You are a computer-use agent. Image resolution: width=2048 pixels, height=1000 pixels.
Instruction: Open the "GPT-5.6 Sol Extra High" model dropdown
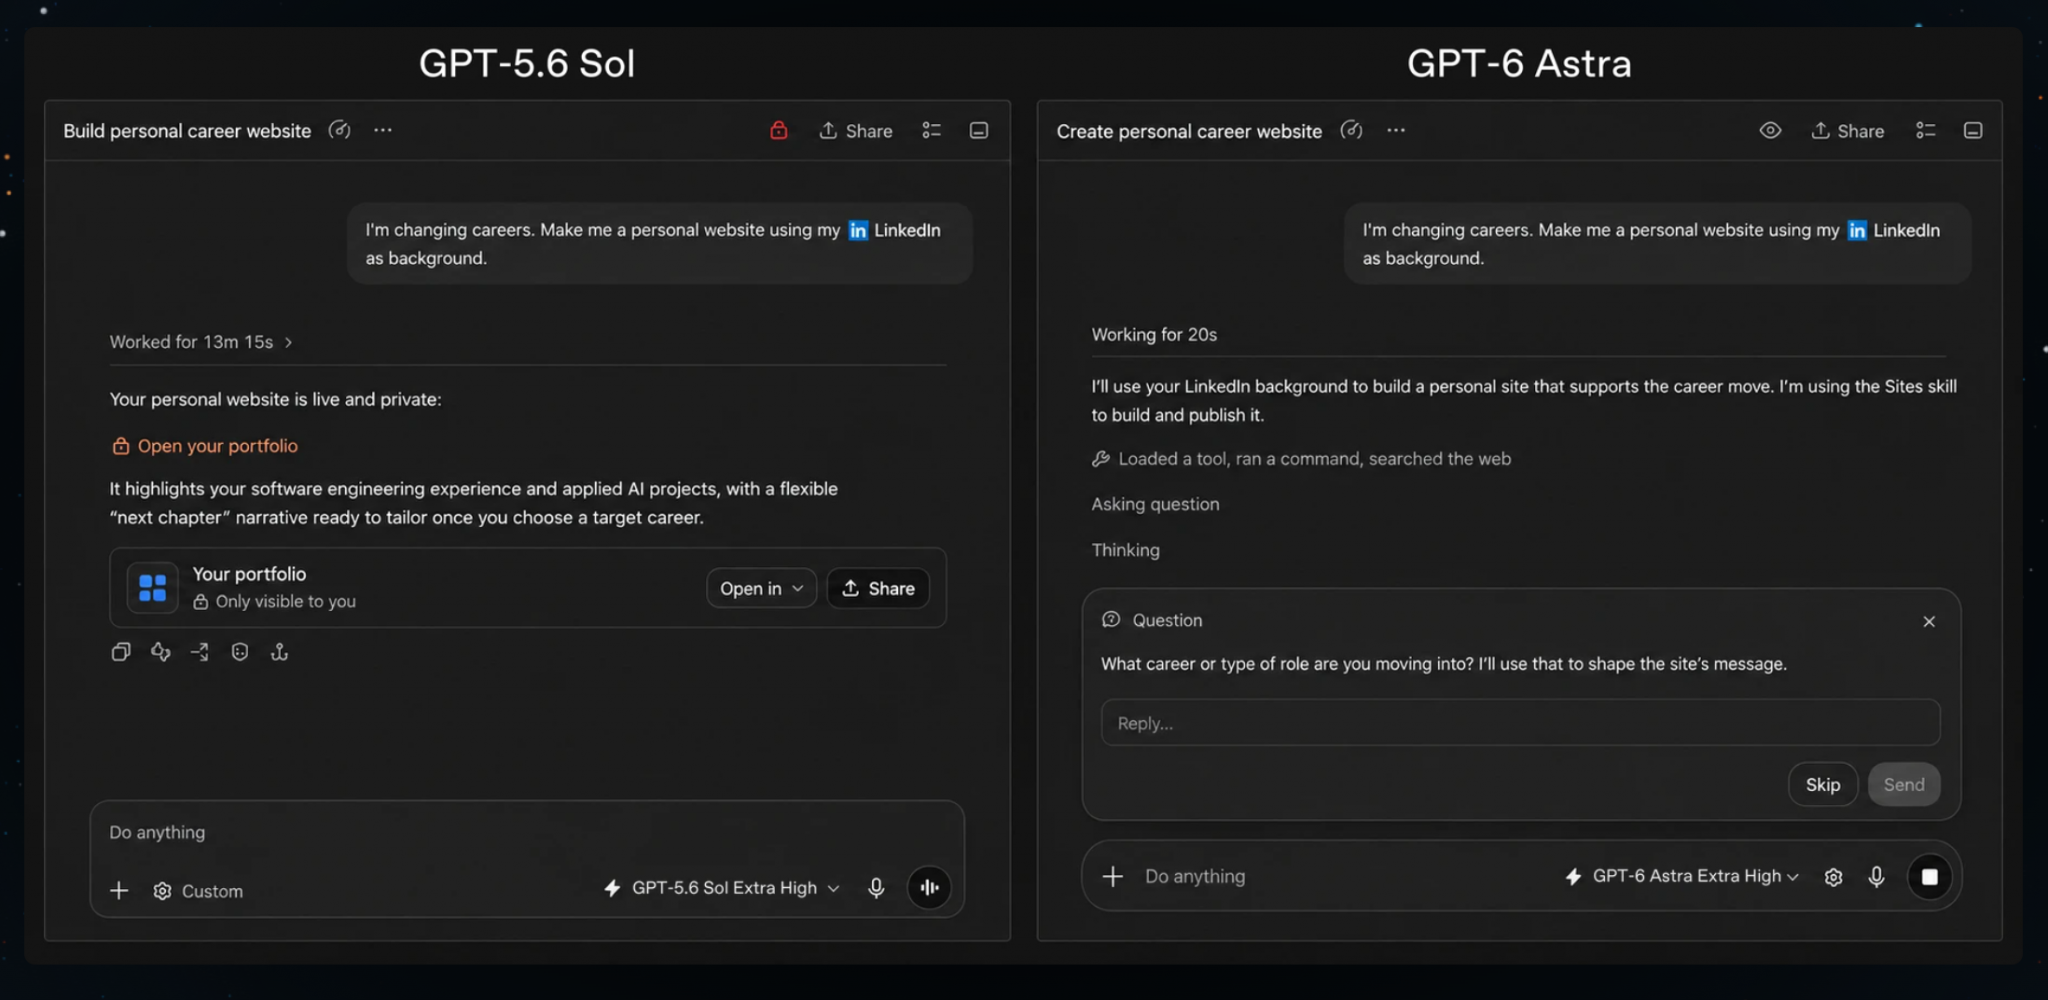coord(722,888)
